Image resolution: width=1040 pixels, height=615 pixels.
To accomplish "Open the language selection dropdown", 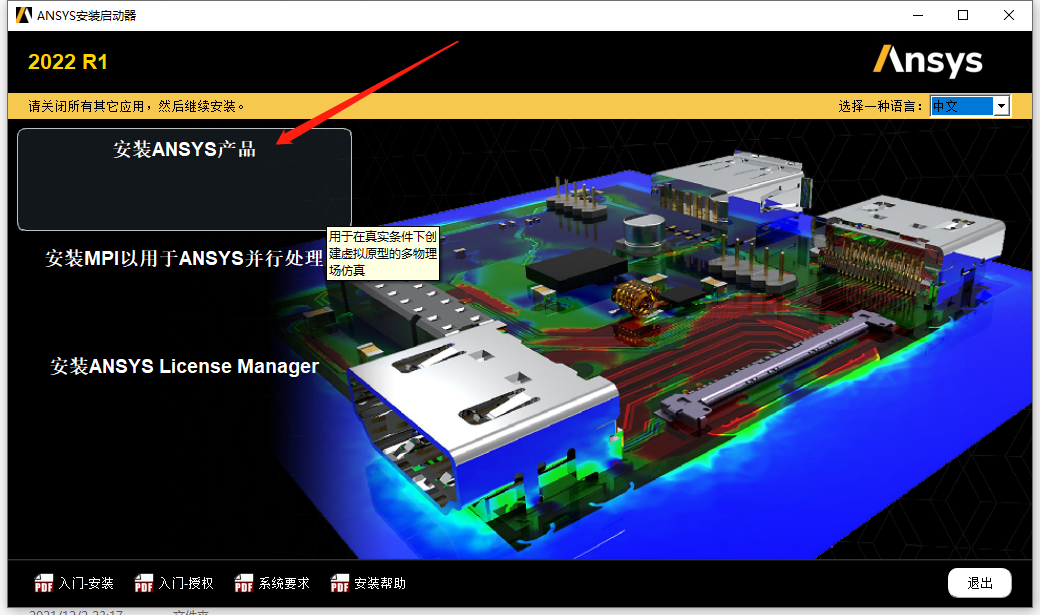I will (x=968, y=105).
